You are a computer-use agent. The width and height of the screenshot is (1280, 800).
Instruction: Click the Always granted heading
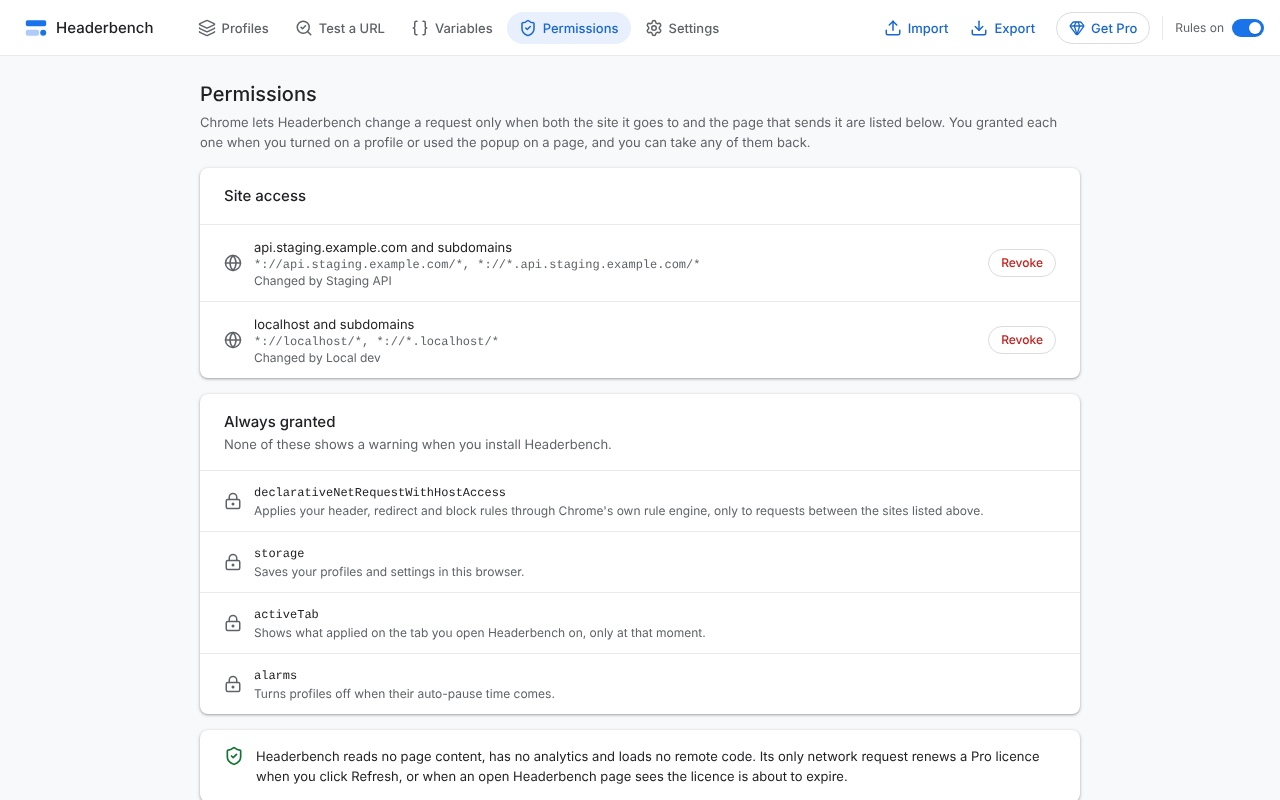pyautogui.click(x=280, y=422)
